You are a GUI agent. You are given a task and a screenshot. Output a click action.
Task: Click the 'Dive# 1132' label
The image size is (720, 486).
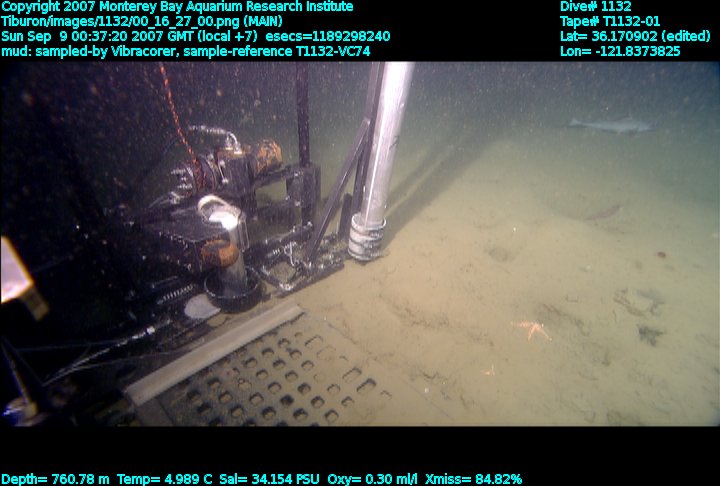pos(596,6)
